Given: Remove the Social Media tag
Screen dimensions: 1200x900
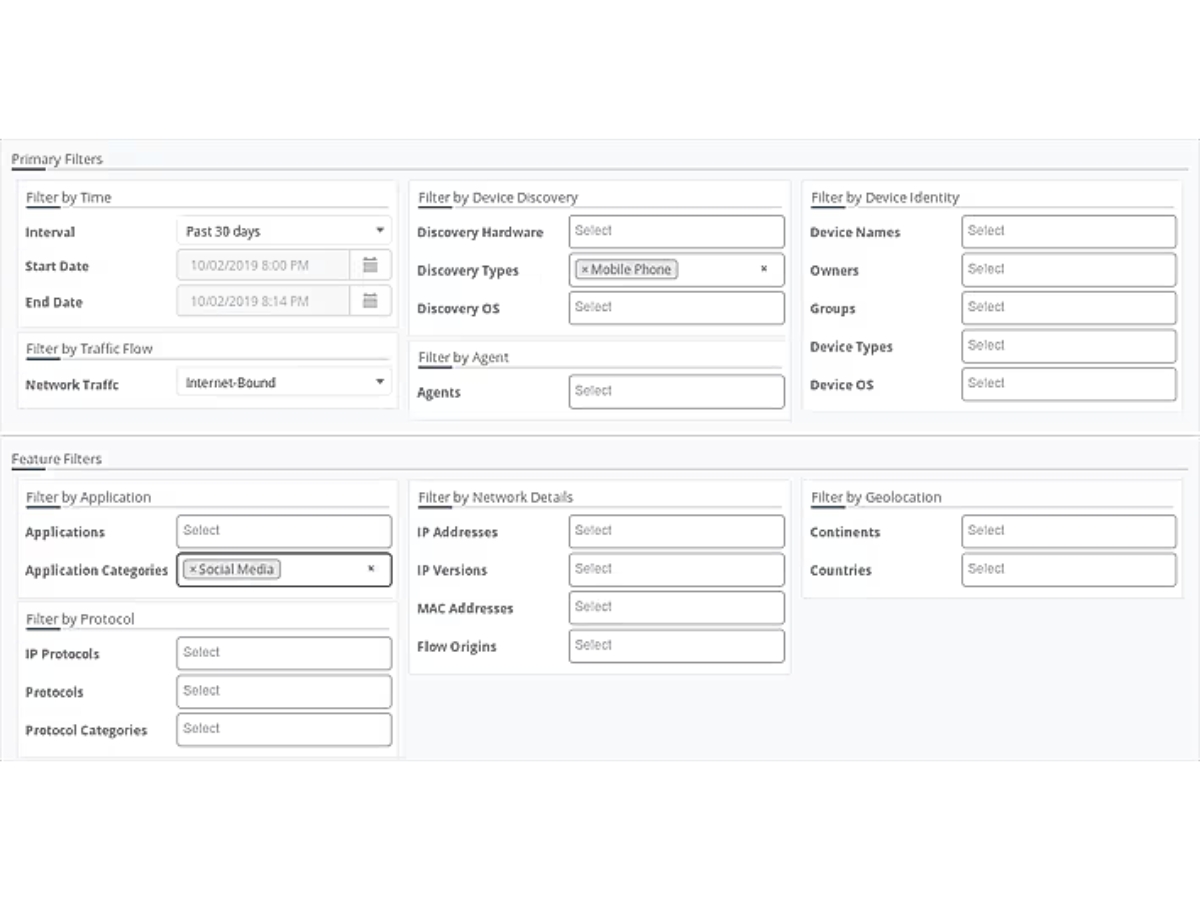Looking at the screenshot, I should (x=193, y=570).
